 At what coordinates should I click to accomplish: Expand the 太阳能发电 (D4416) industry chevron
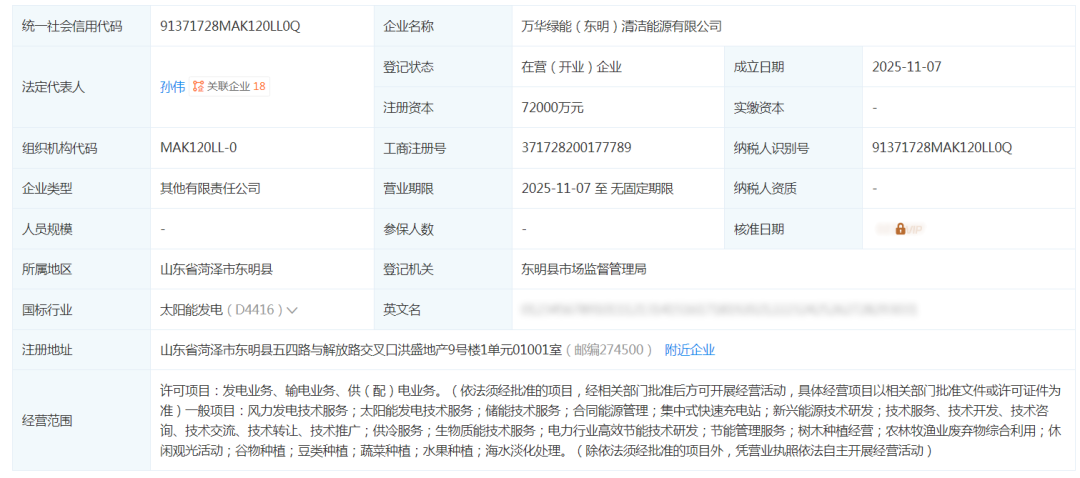coord(292,310)
